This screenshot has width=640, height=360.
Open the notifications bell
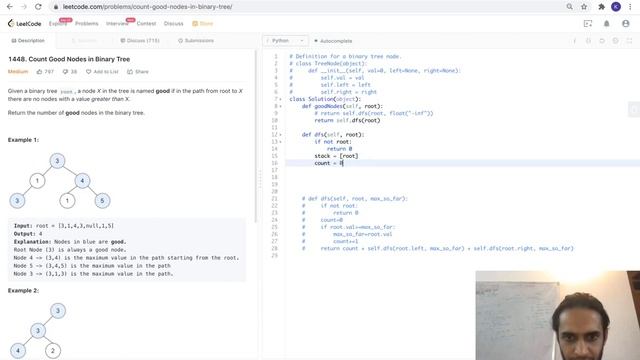pyautogui.click(x=607, y=24)
